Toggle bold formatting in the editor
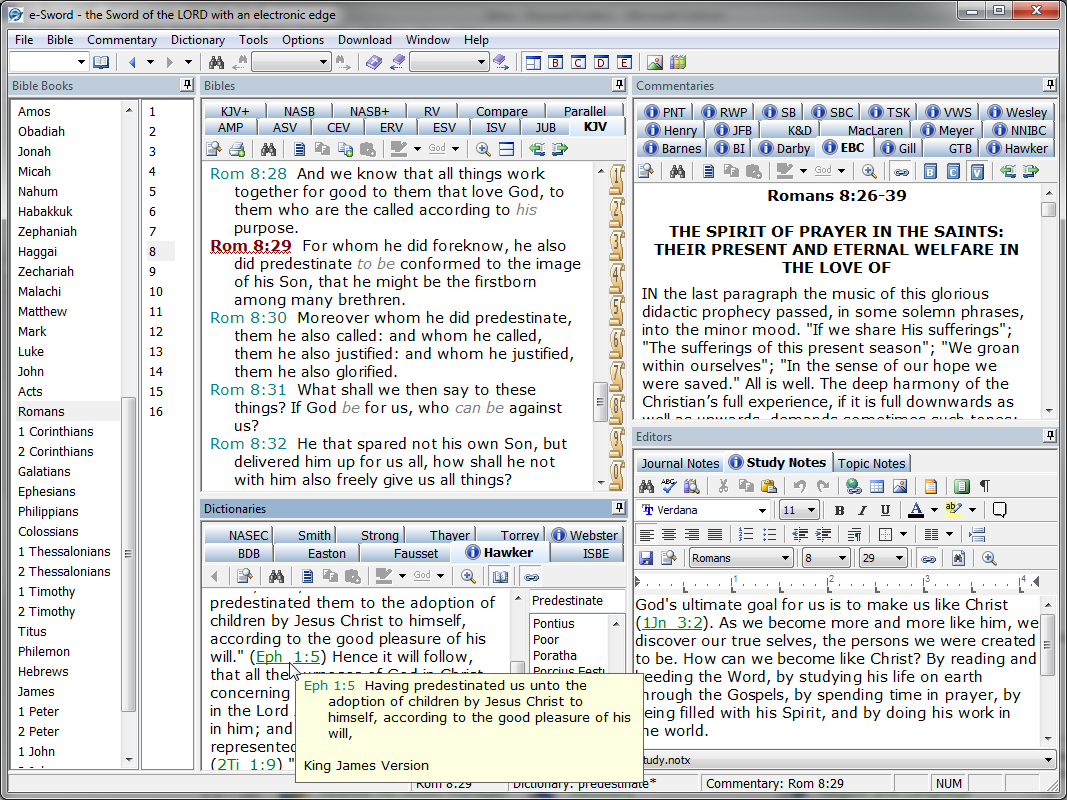 839,511
